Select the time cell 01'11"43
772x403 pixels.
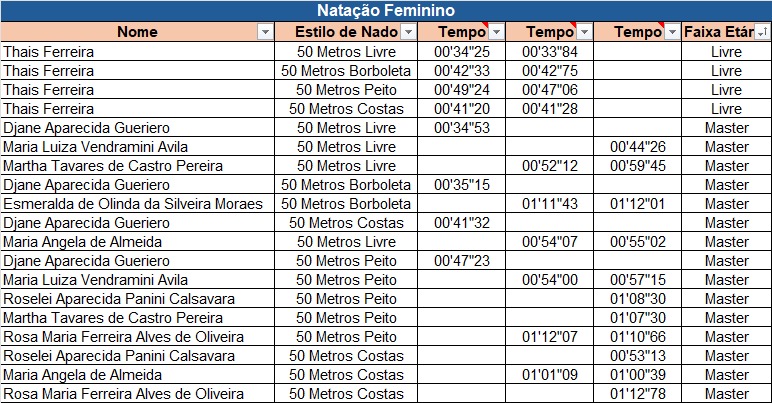550,204
